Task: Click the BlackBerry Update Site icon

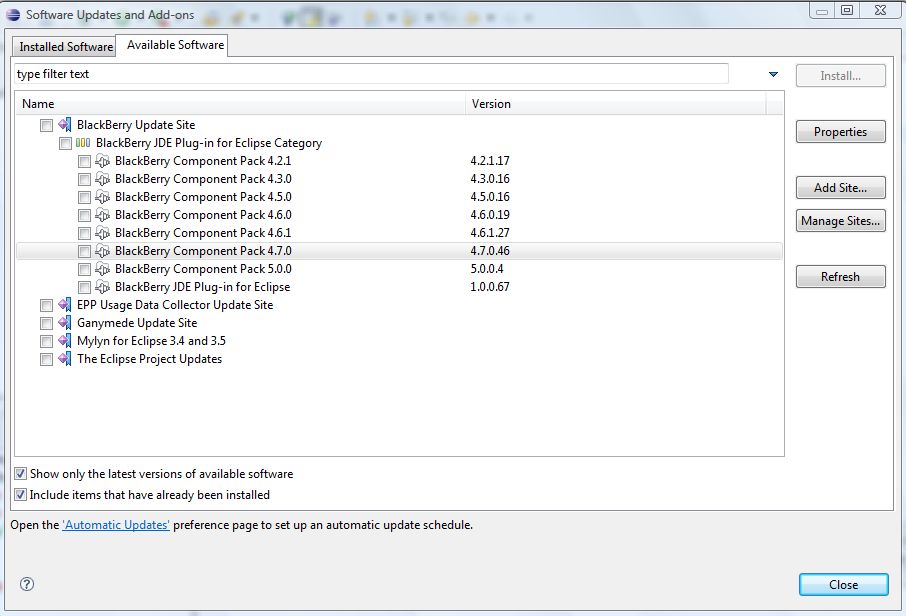Action: coord(65,125)
